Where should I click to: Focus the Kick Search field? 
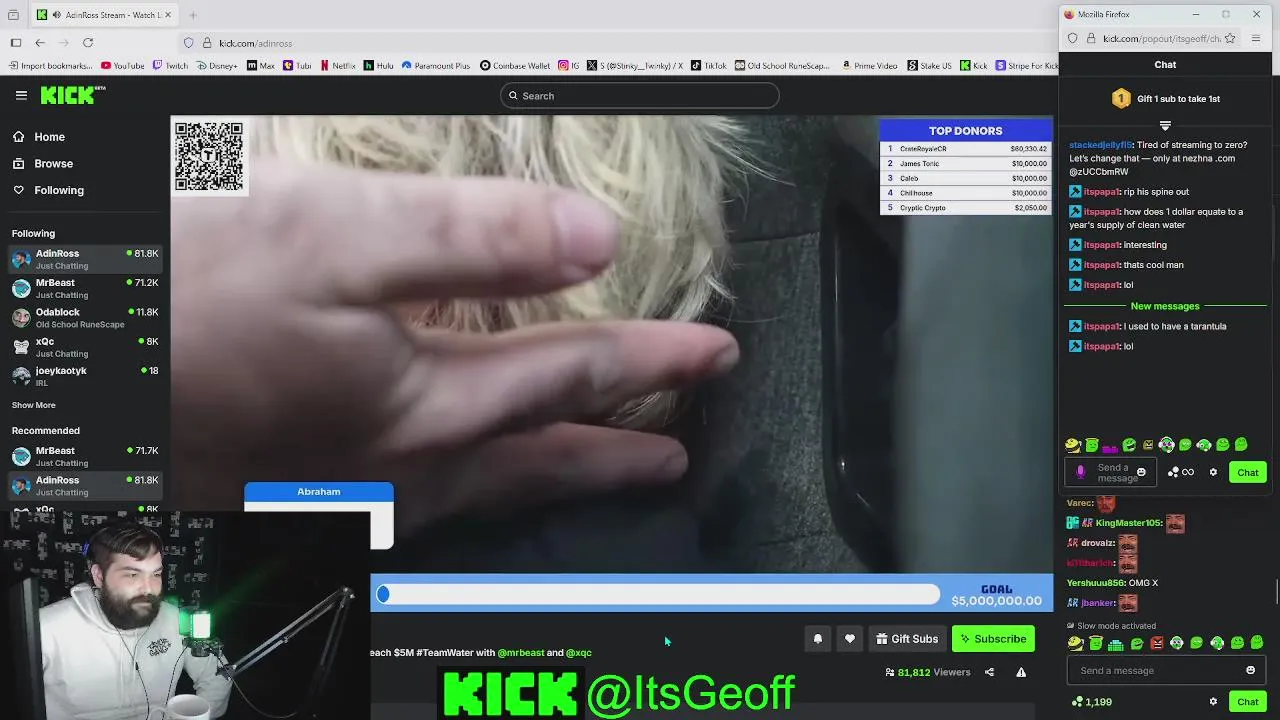(x=640, y=96)
